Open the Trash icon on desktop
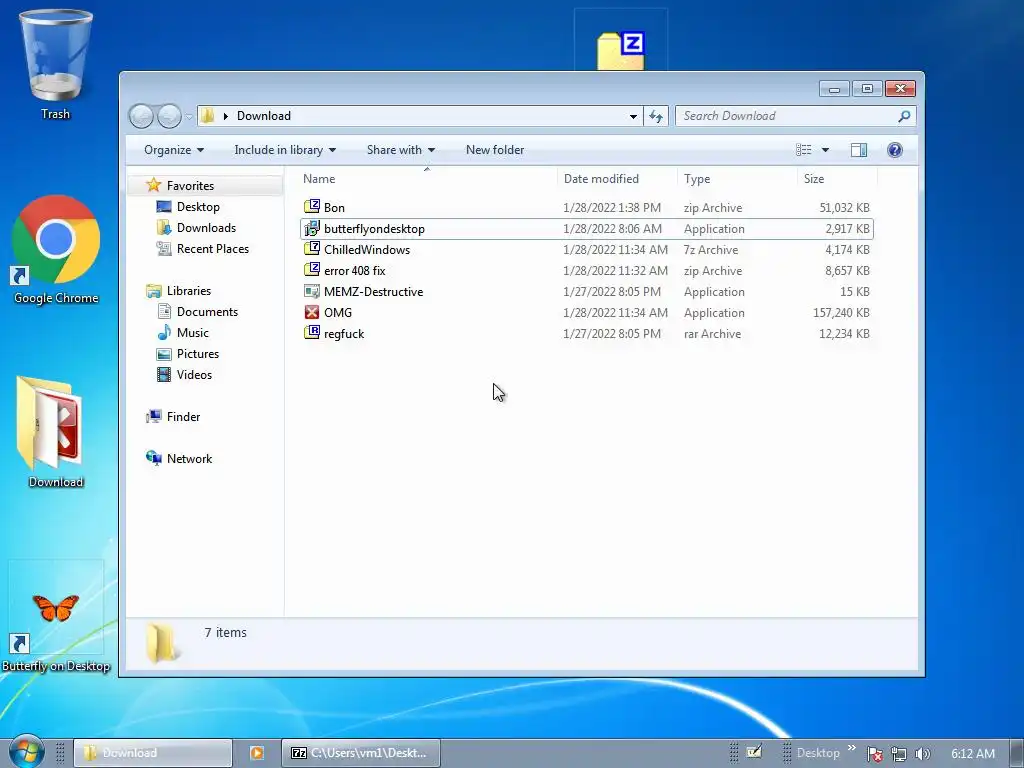 pyautogui.click(x=56, y=64)
